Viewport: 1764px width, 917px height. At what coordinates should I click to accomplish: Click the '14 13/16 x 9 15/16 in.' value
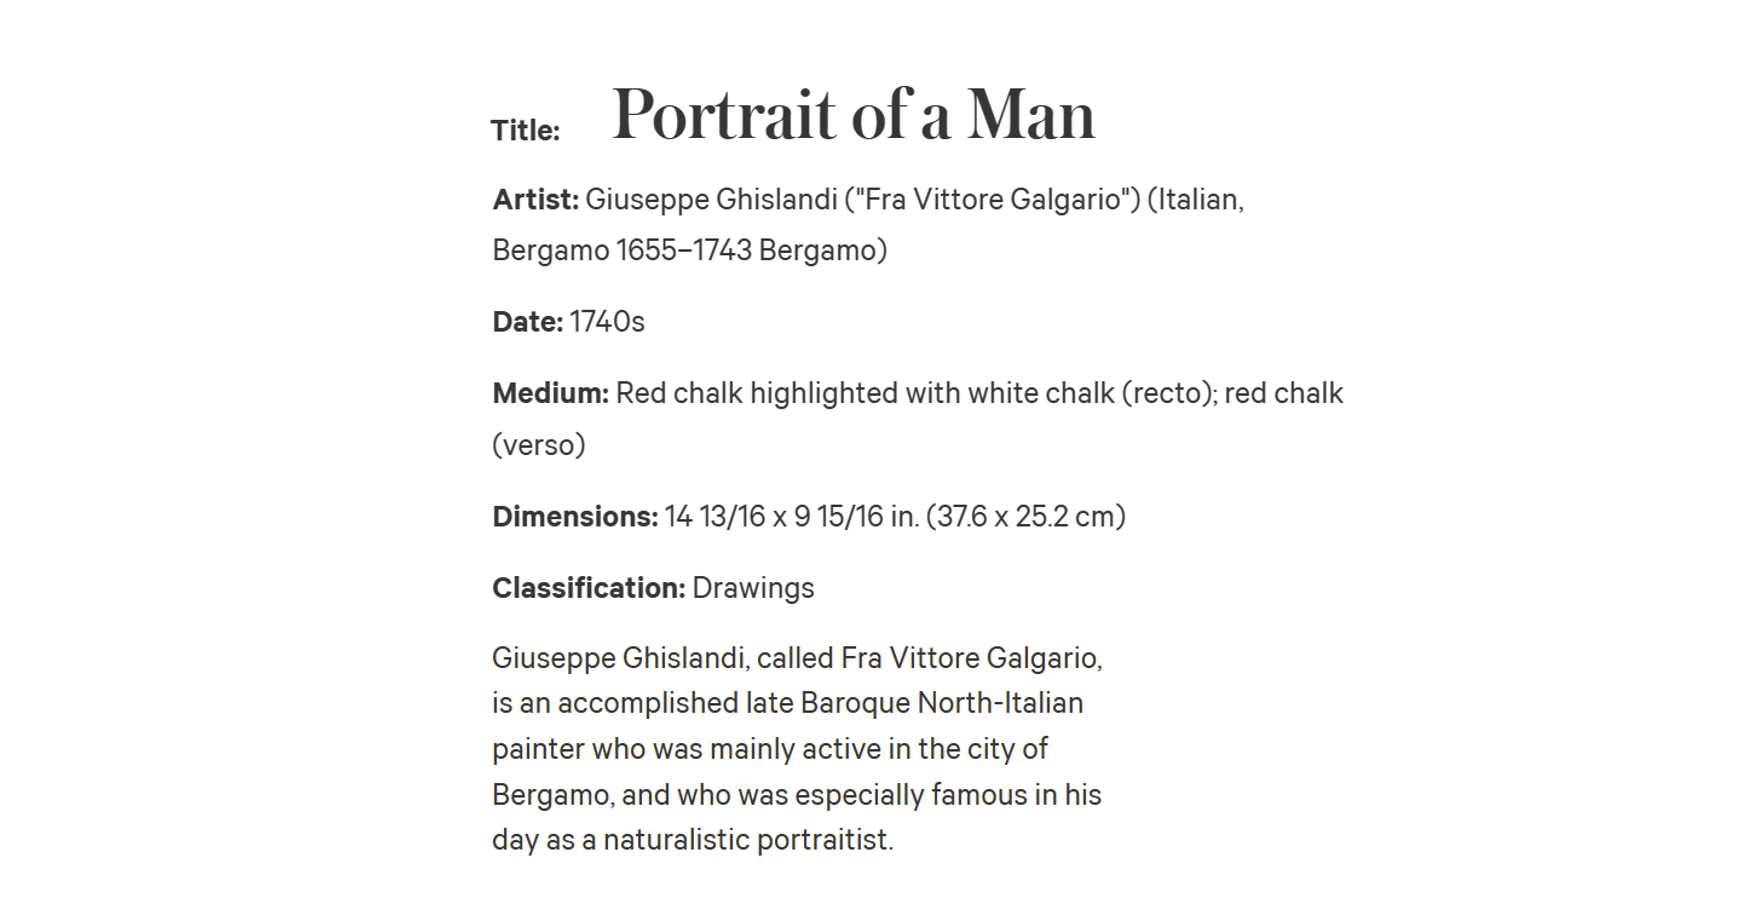pyautogui.click(x=792, y=516)
